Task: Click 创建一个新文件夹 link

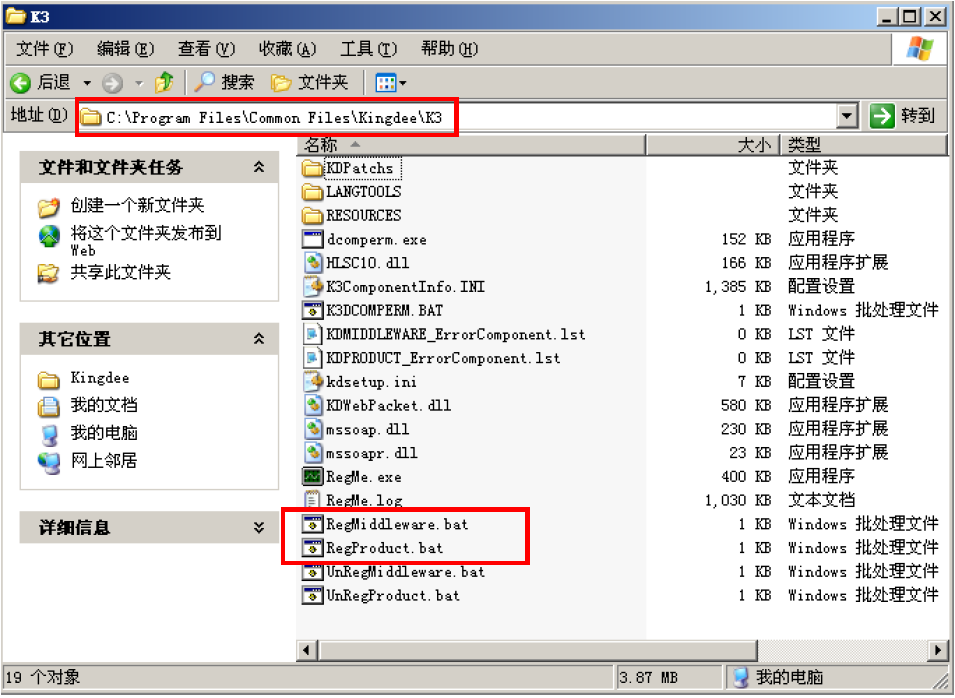Action: click(137, 205)
